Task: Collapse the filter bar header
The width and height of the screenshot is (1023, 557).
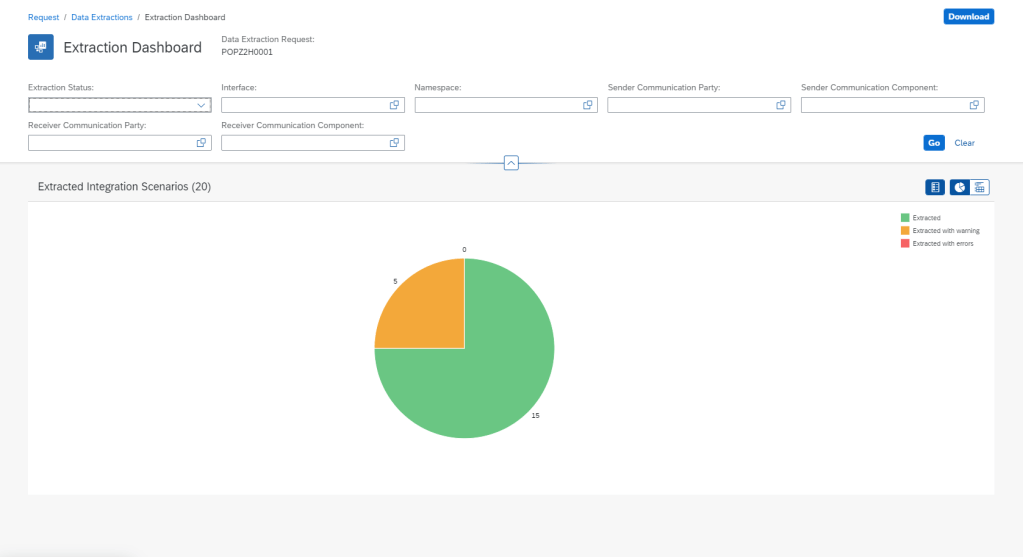Action: (x=511, y=163)
